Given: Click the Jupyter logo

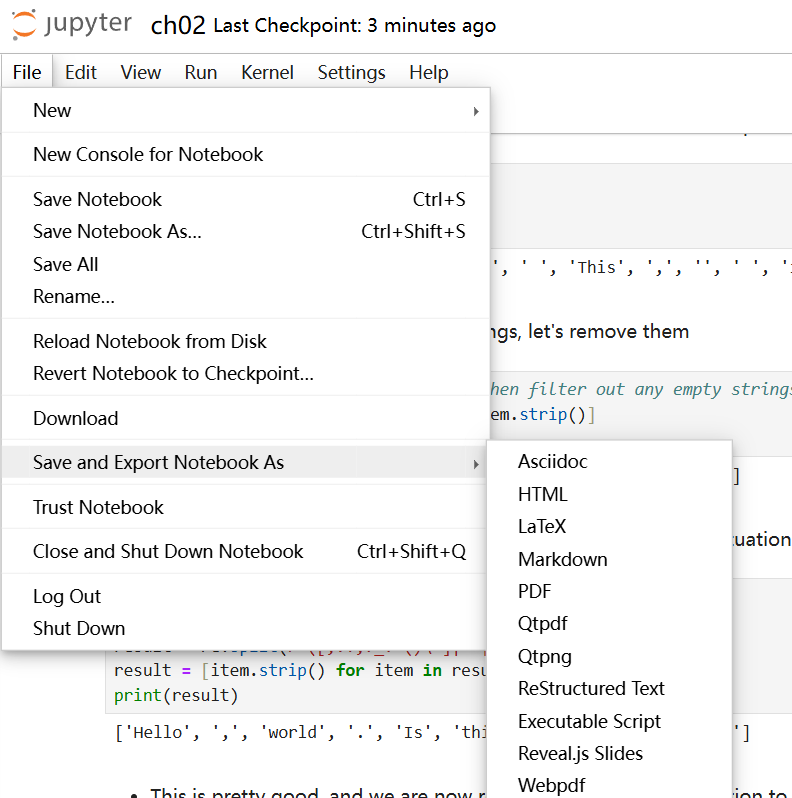Looking at the screenshot, I should 72,24.
